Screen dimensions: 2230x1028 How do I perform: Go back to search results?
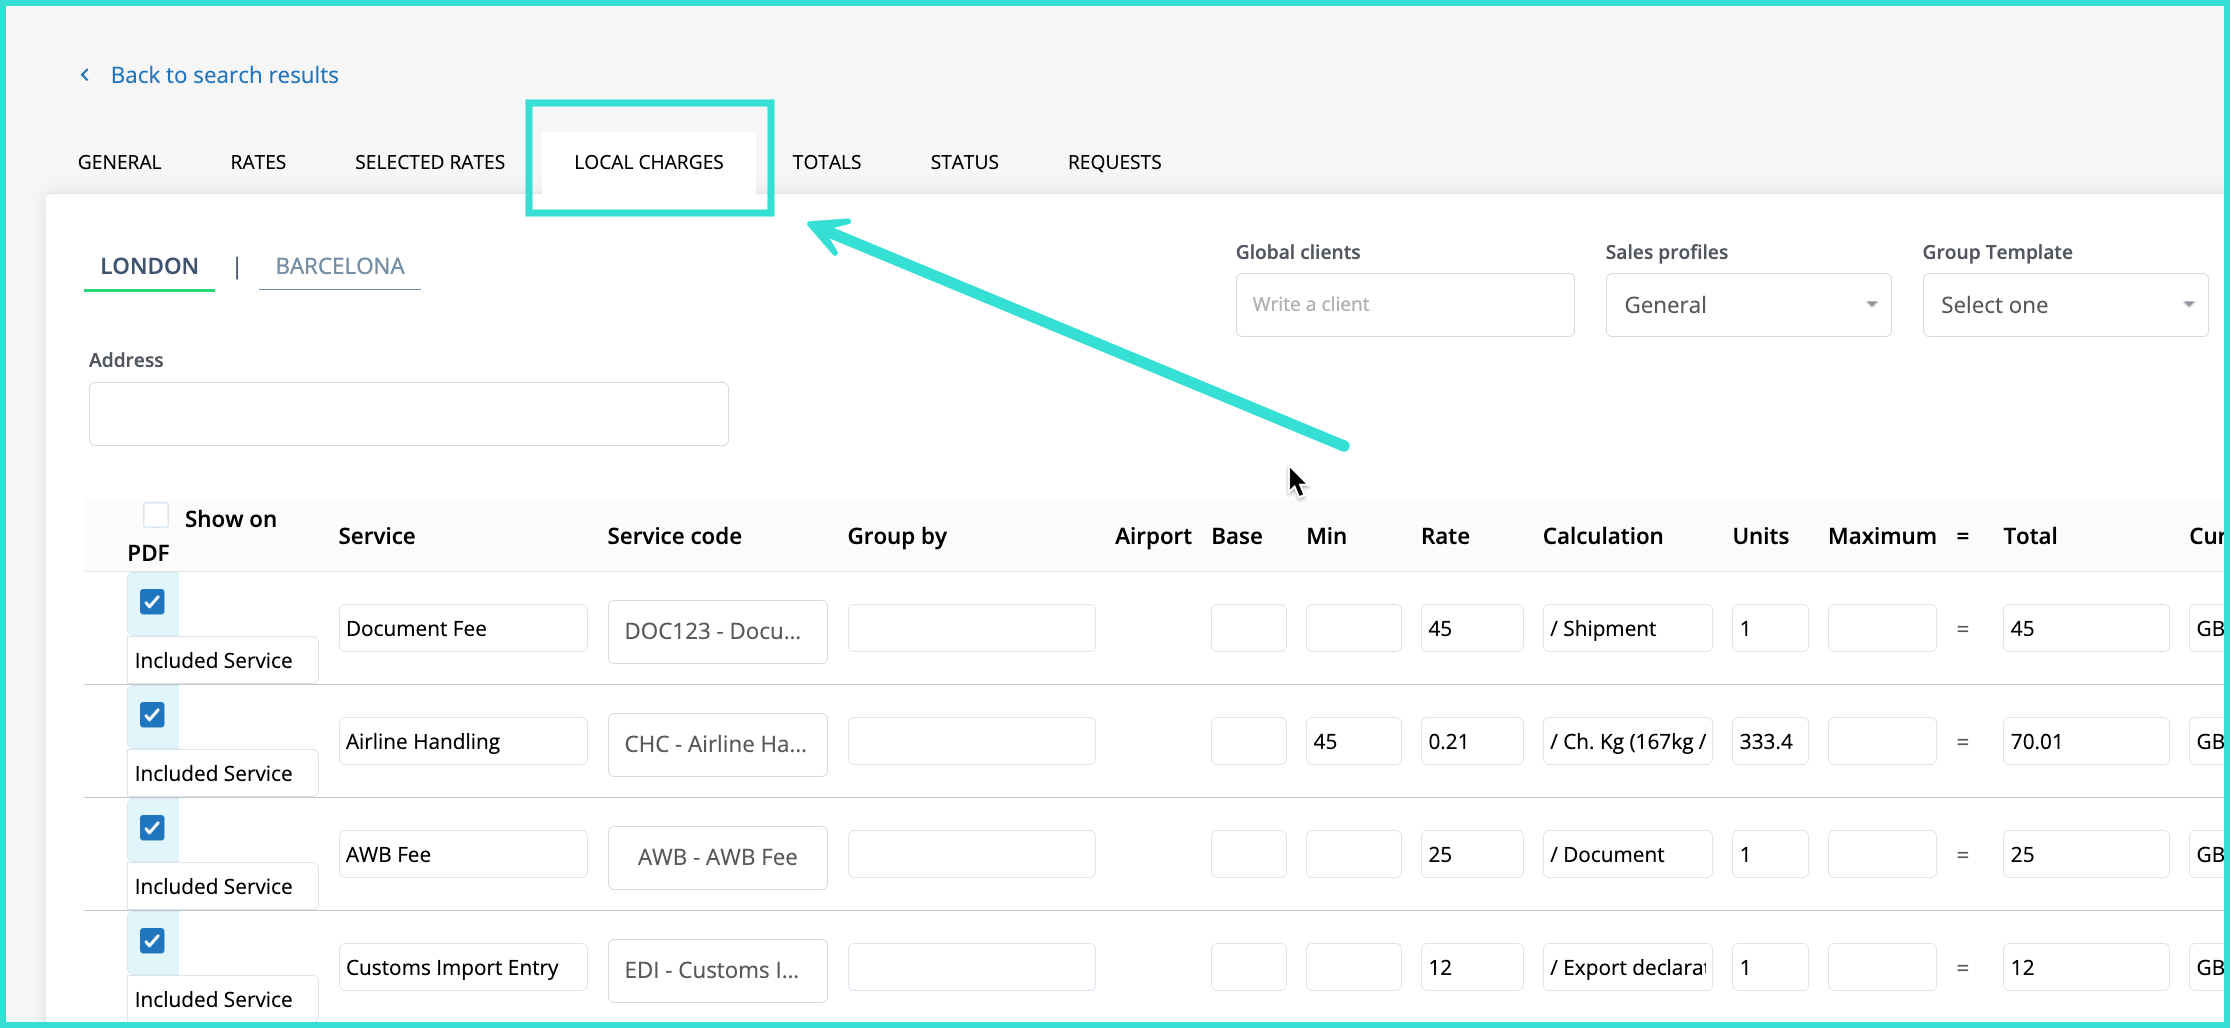[x=224, y=75]
